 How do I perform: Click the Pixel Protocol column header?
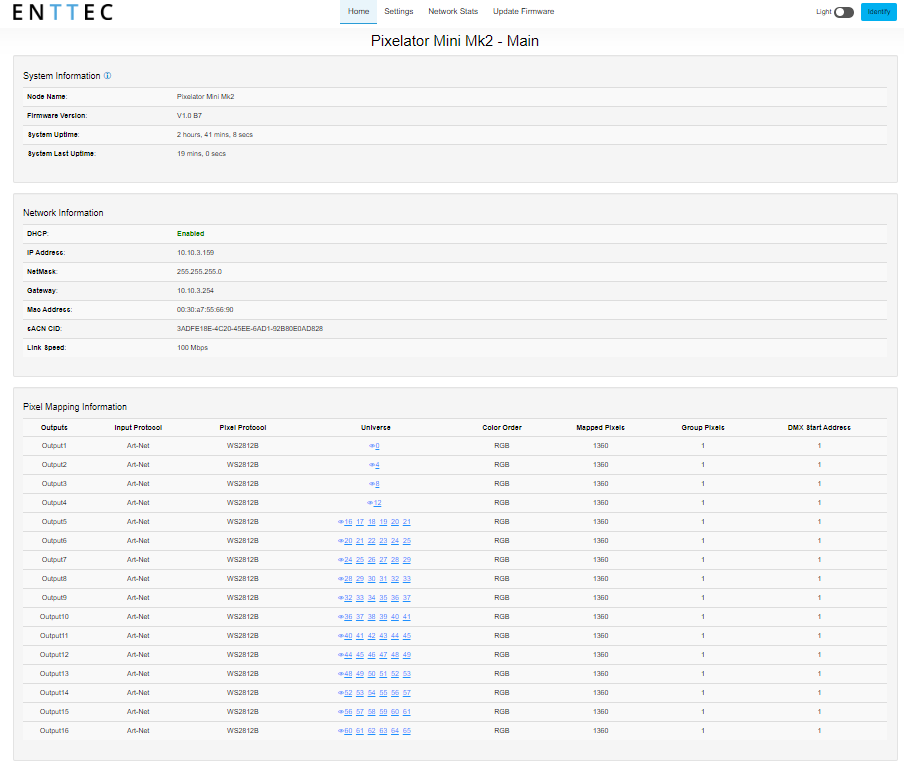[243, 428]
